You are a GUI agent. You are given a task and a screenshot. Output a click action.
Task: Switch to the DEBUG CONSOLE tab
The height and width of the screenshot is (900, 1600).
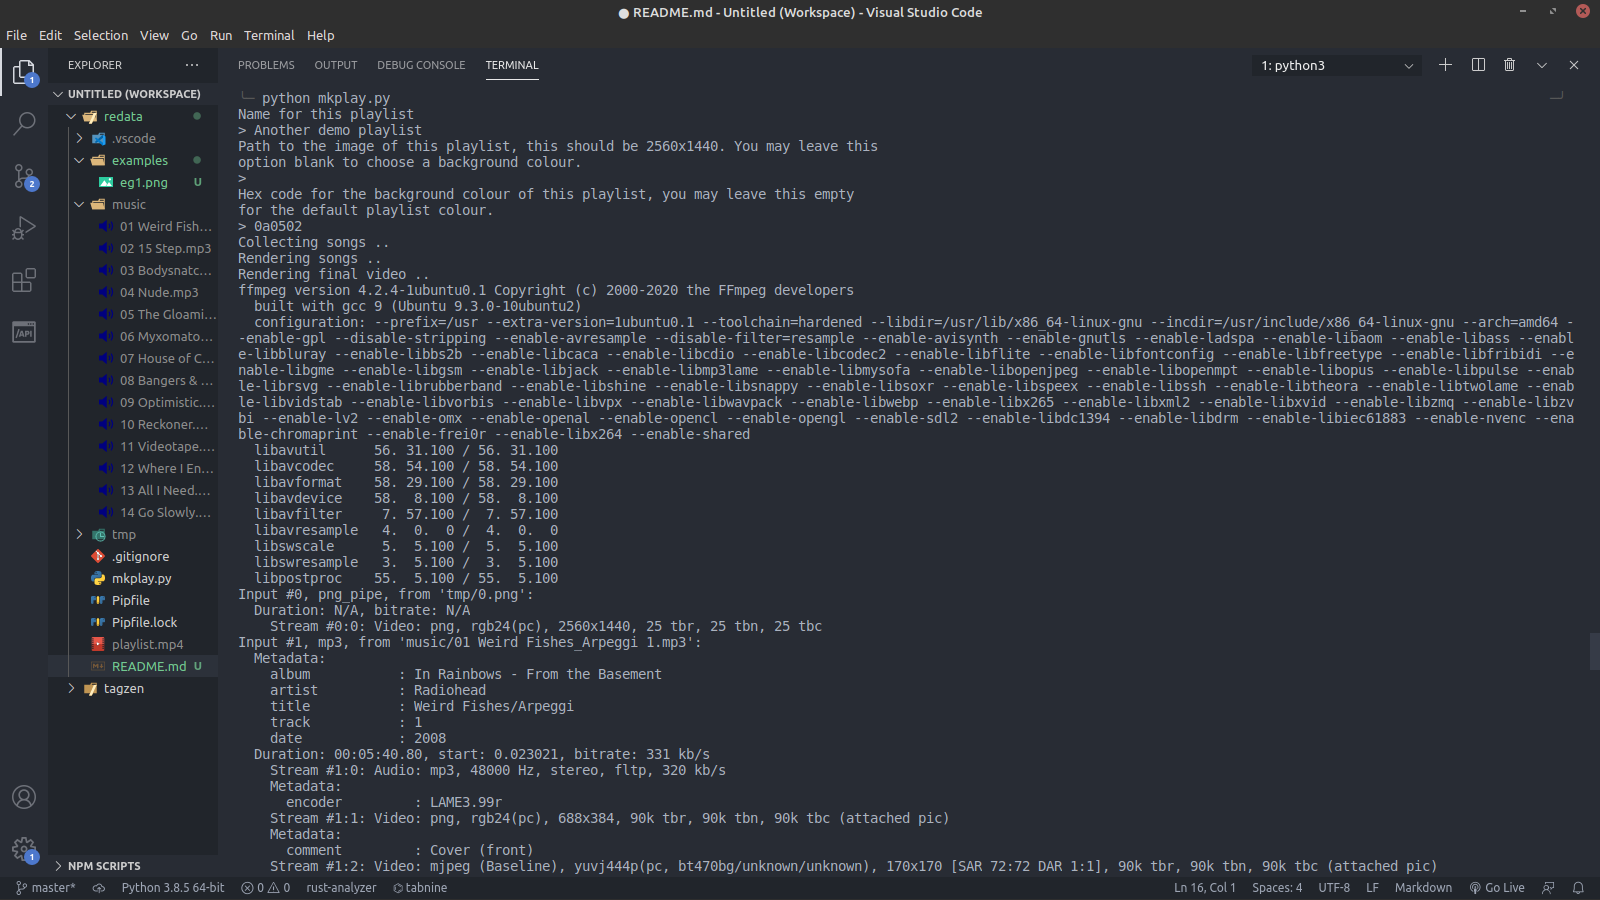(421, 65)
